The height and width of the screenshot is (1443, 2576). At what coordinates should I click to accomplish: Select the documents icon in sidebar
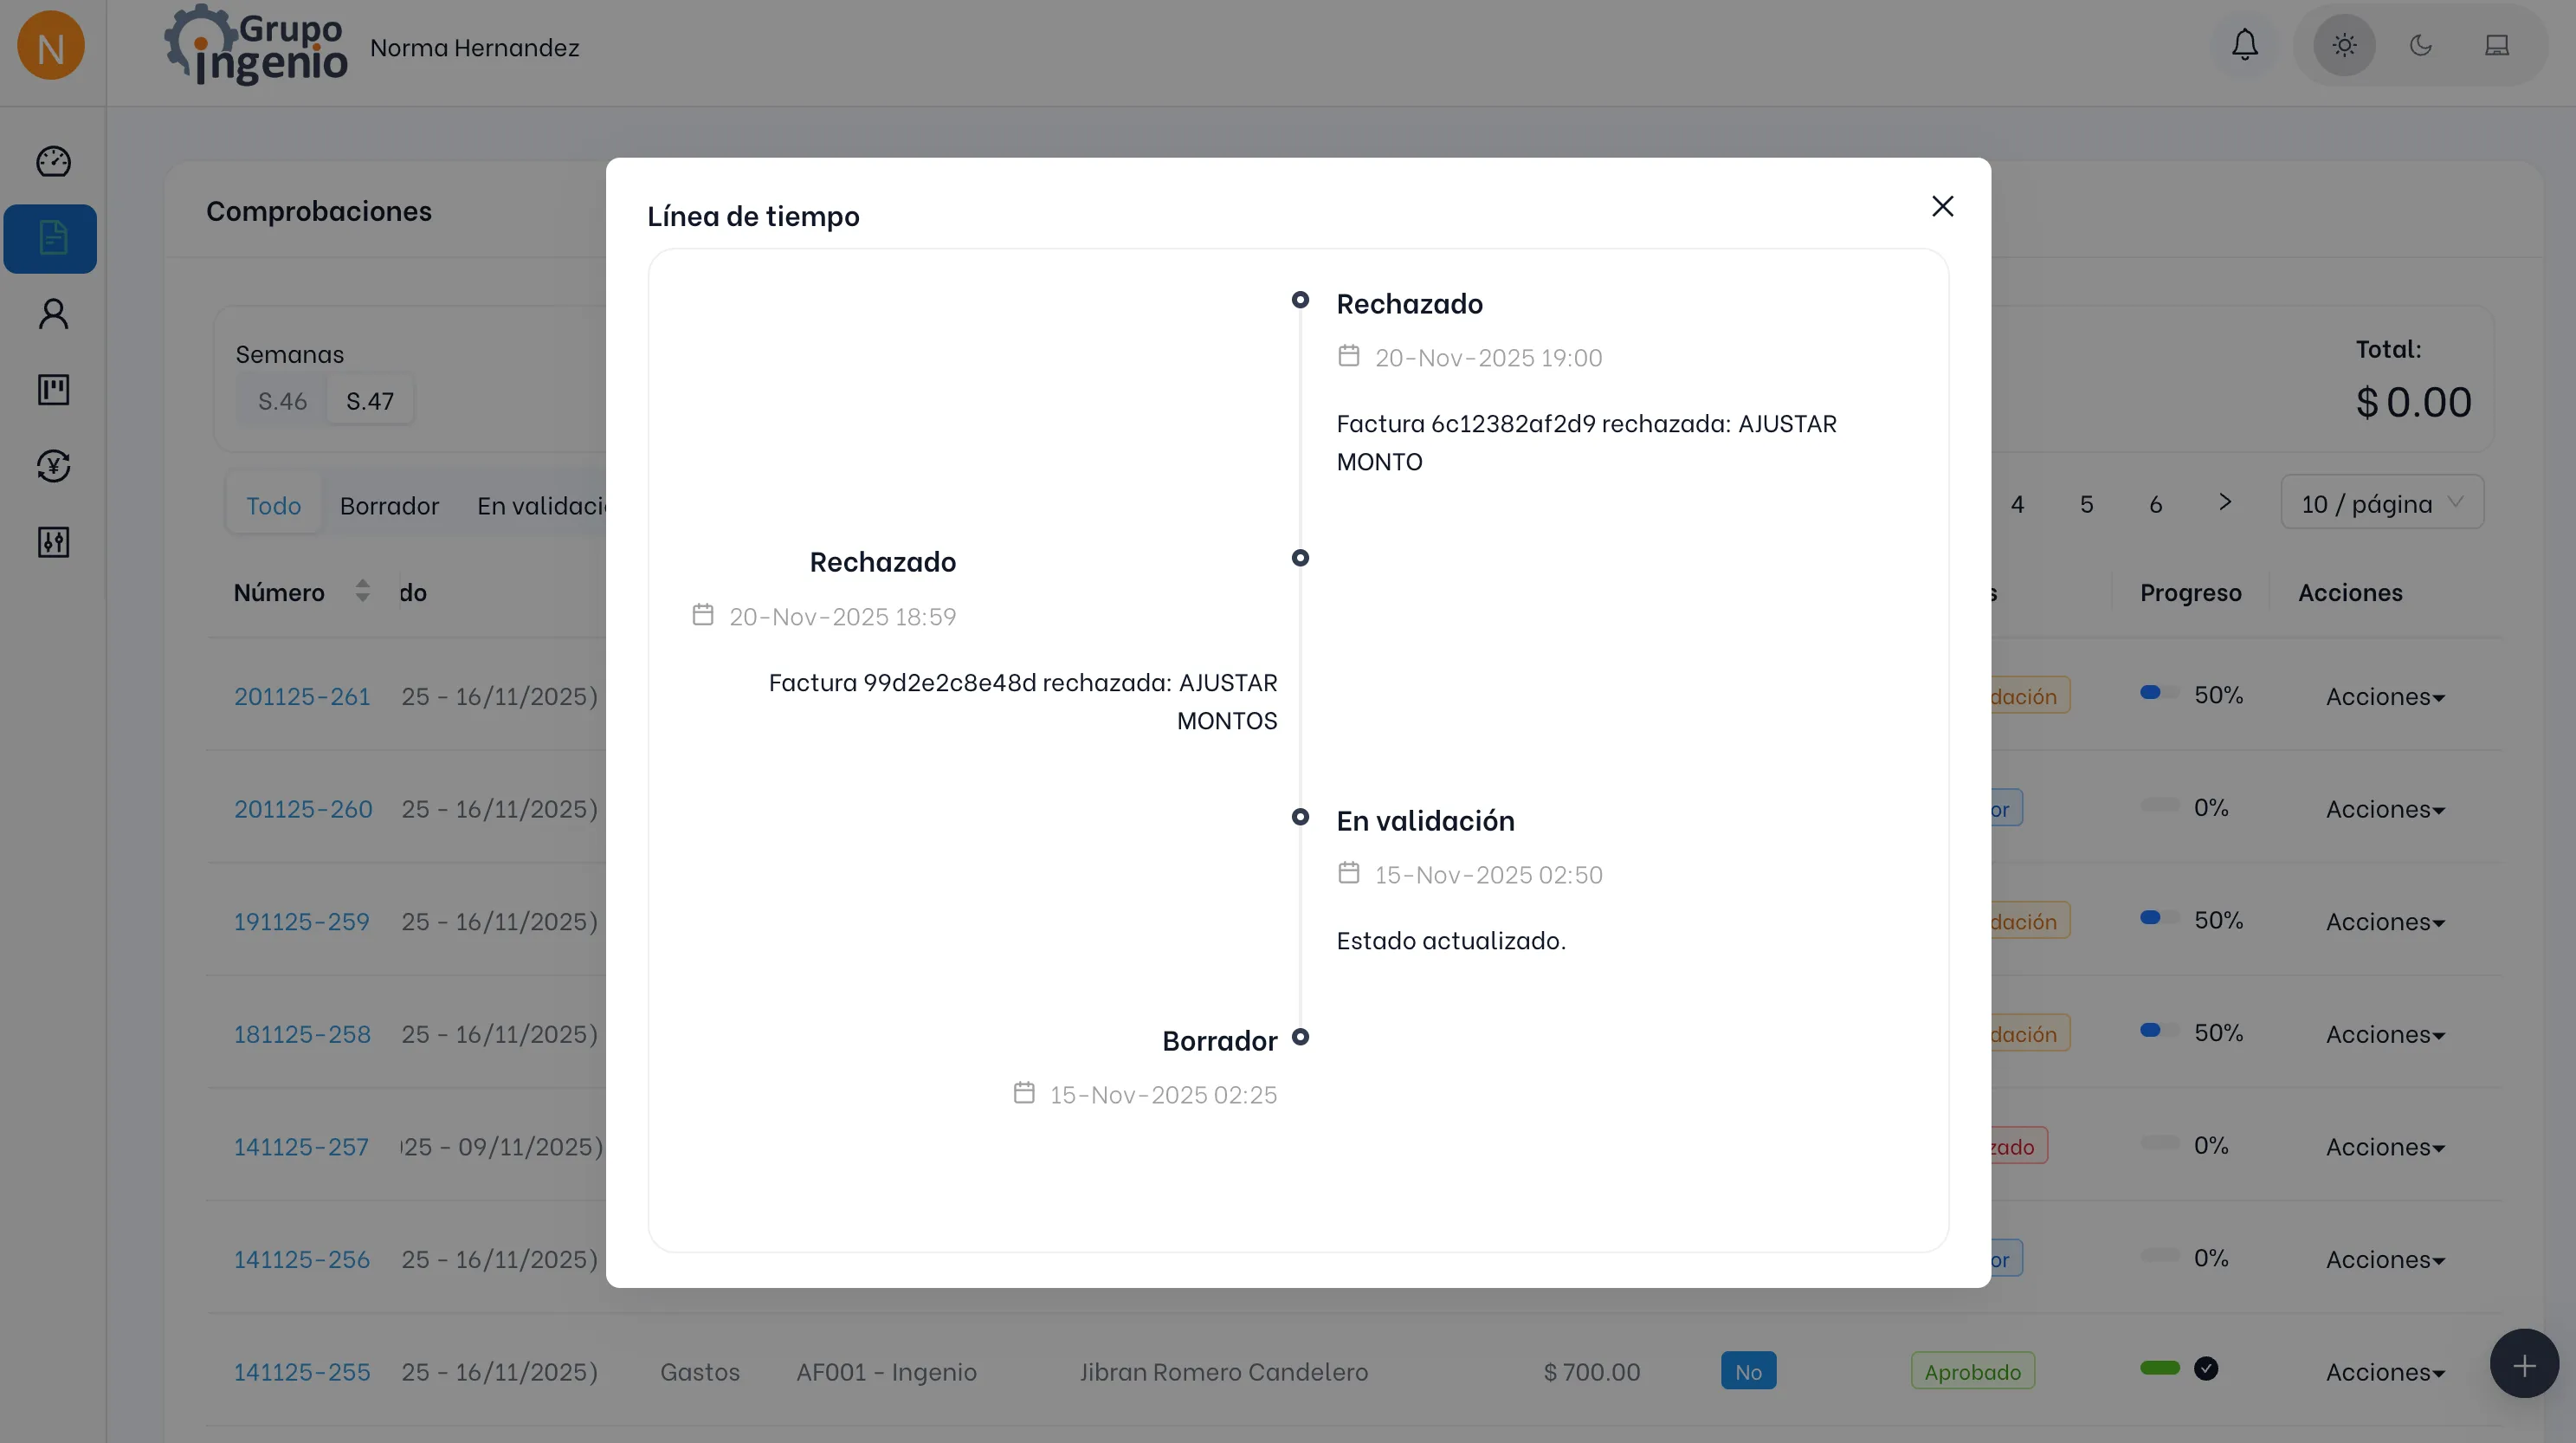pos(51,239)
